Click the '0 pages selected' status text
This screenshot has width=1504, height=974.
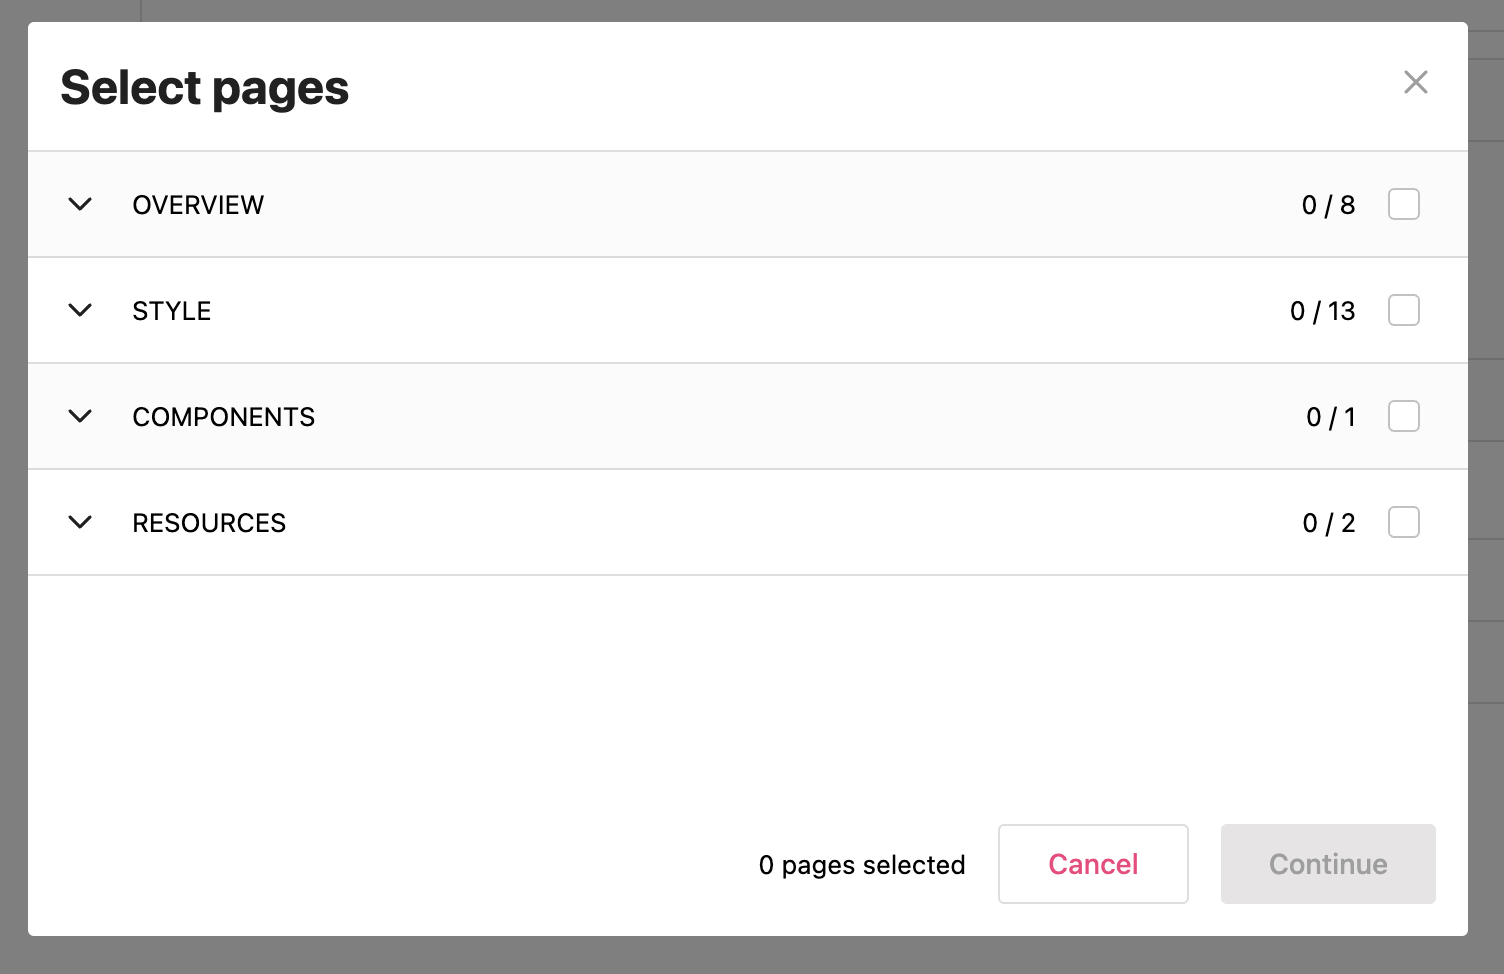coord(862,865)
